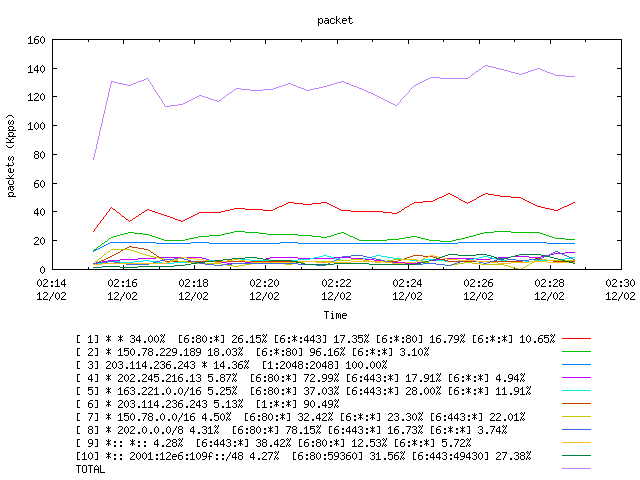This screenshot has width=640, height=480.
Task: Click the orange legend line for entry 9
Action: click(576, 442)
